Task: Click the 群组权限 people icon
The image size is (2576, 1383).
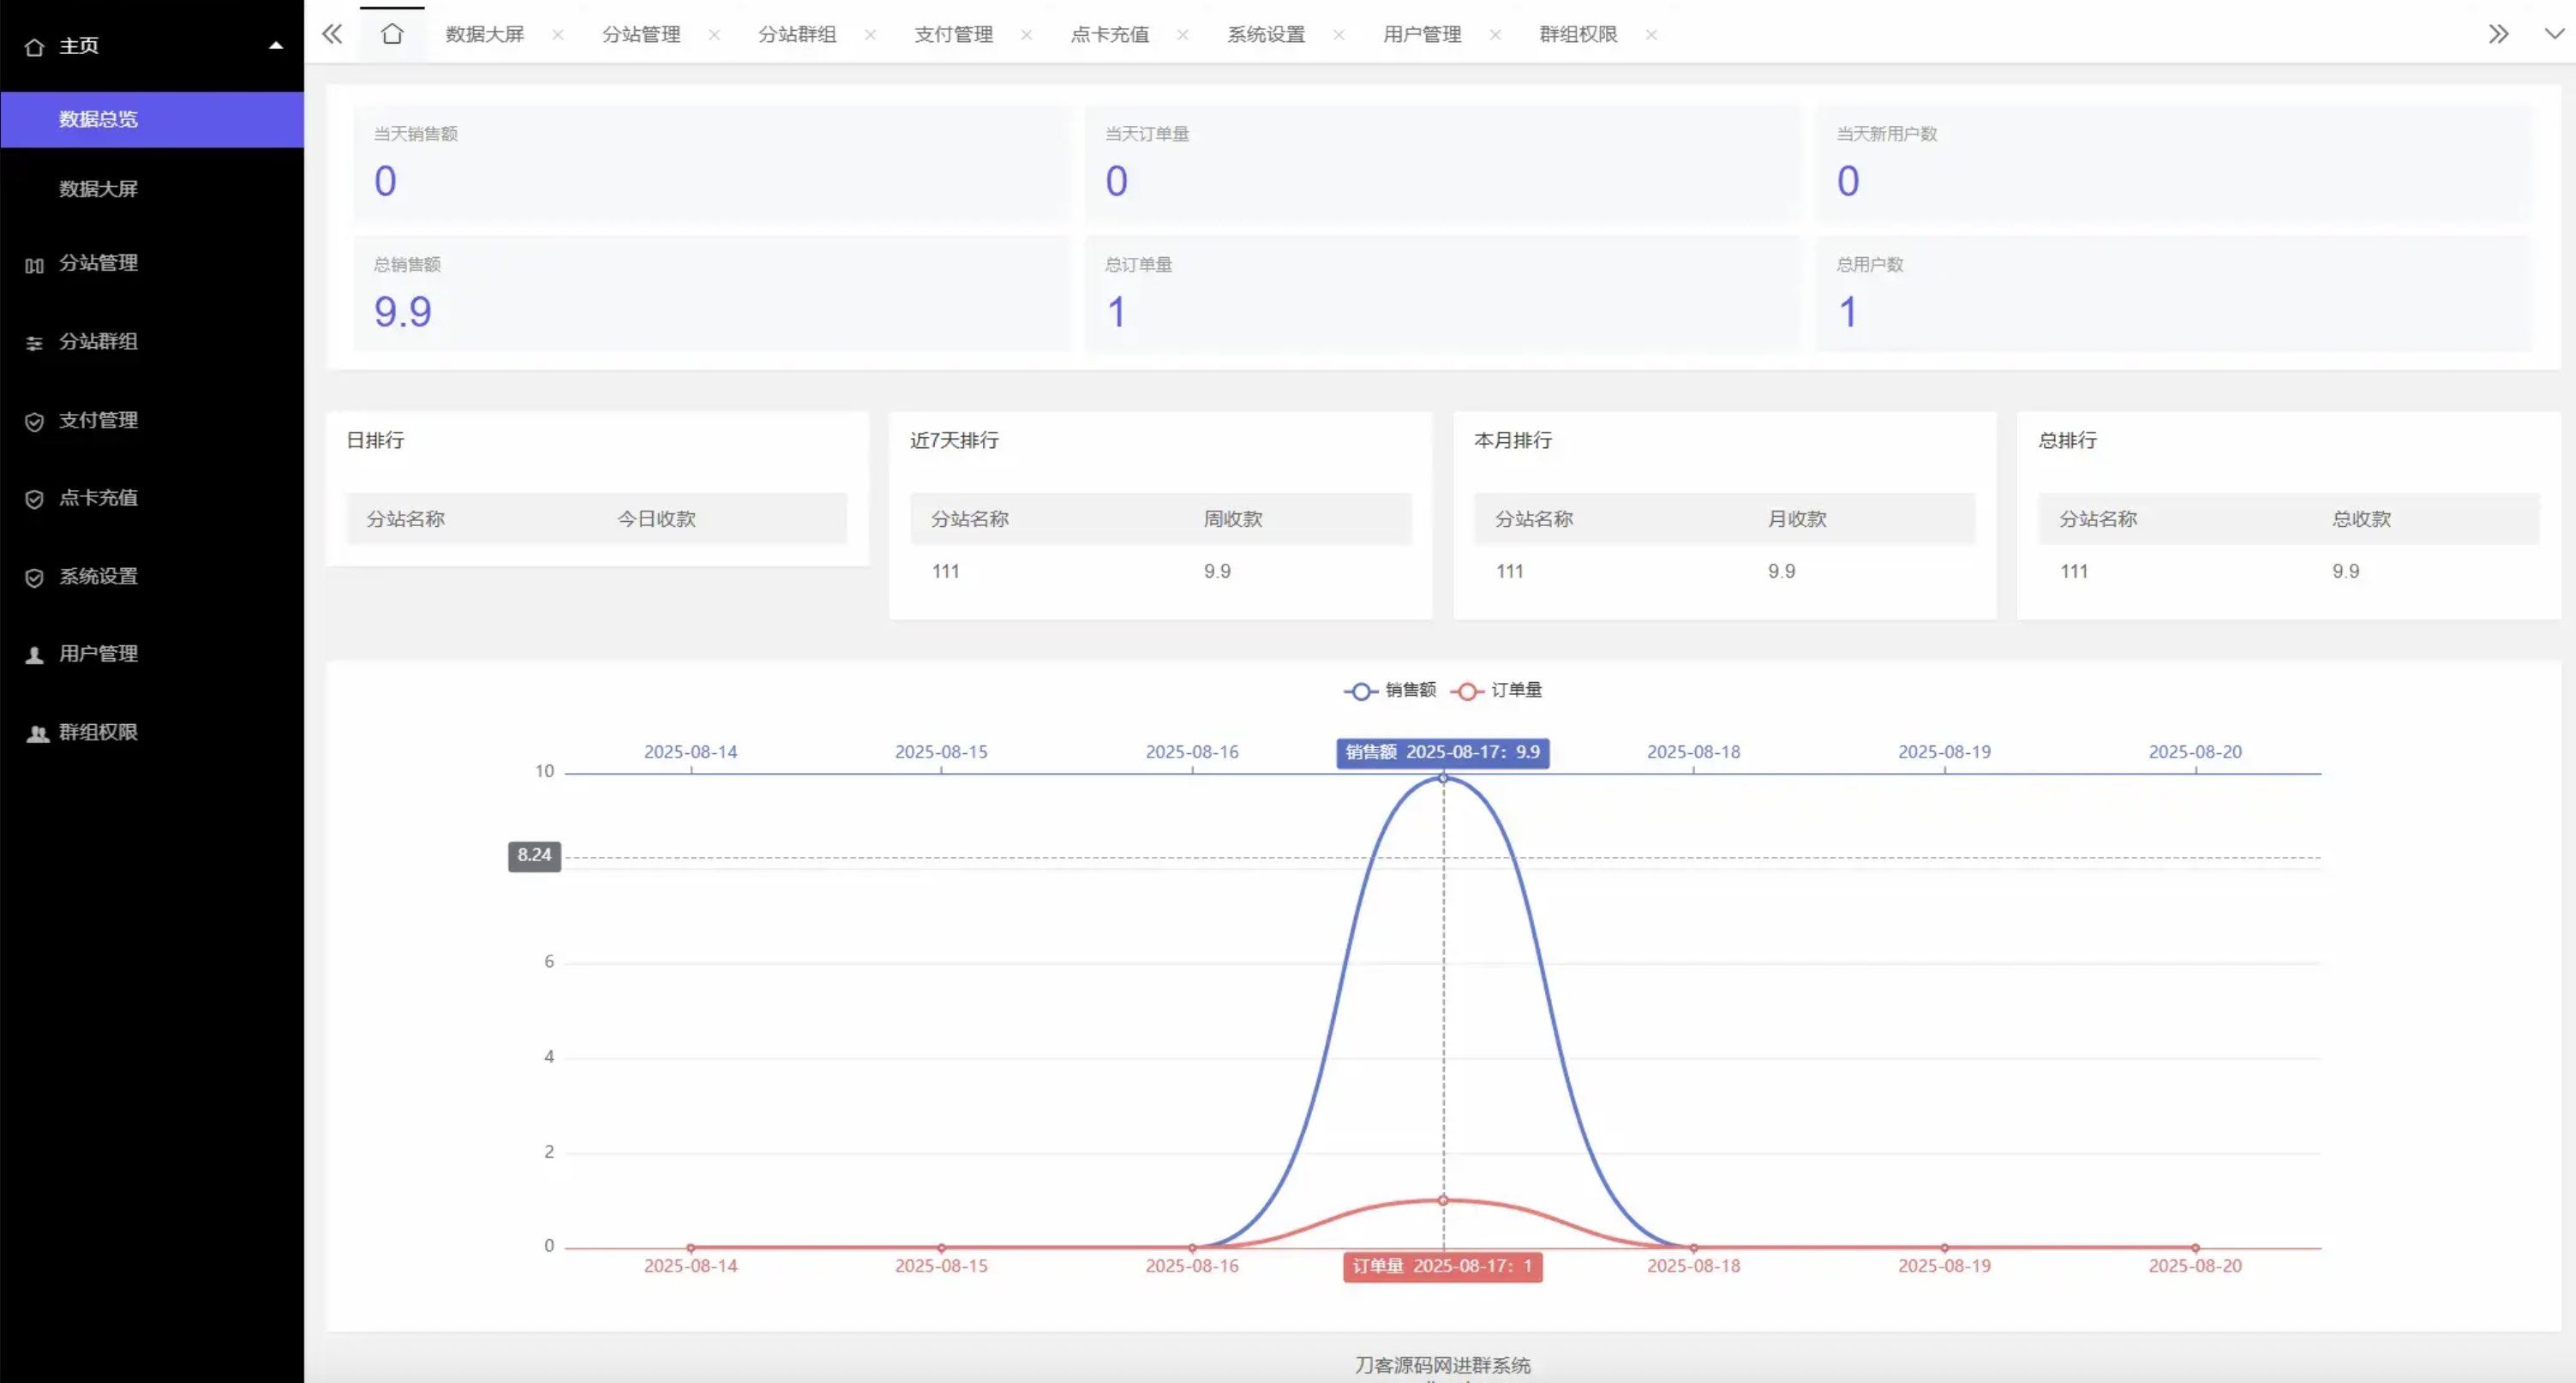Action: [37, 734]
